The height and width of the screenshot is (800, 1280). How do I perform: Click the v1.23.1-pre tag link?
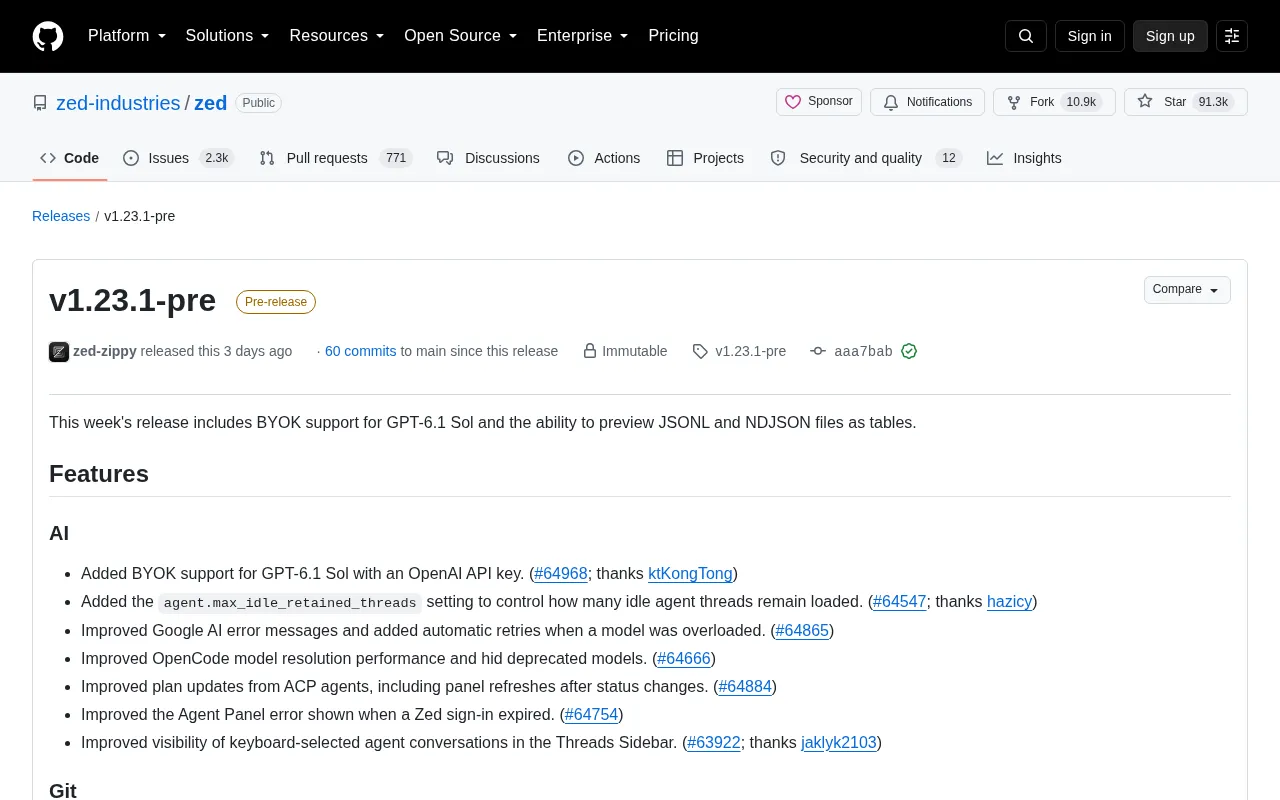point(739,351)
